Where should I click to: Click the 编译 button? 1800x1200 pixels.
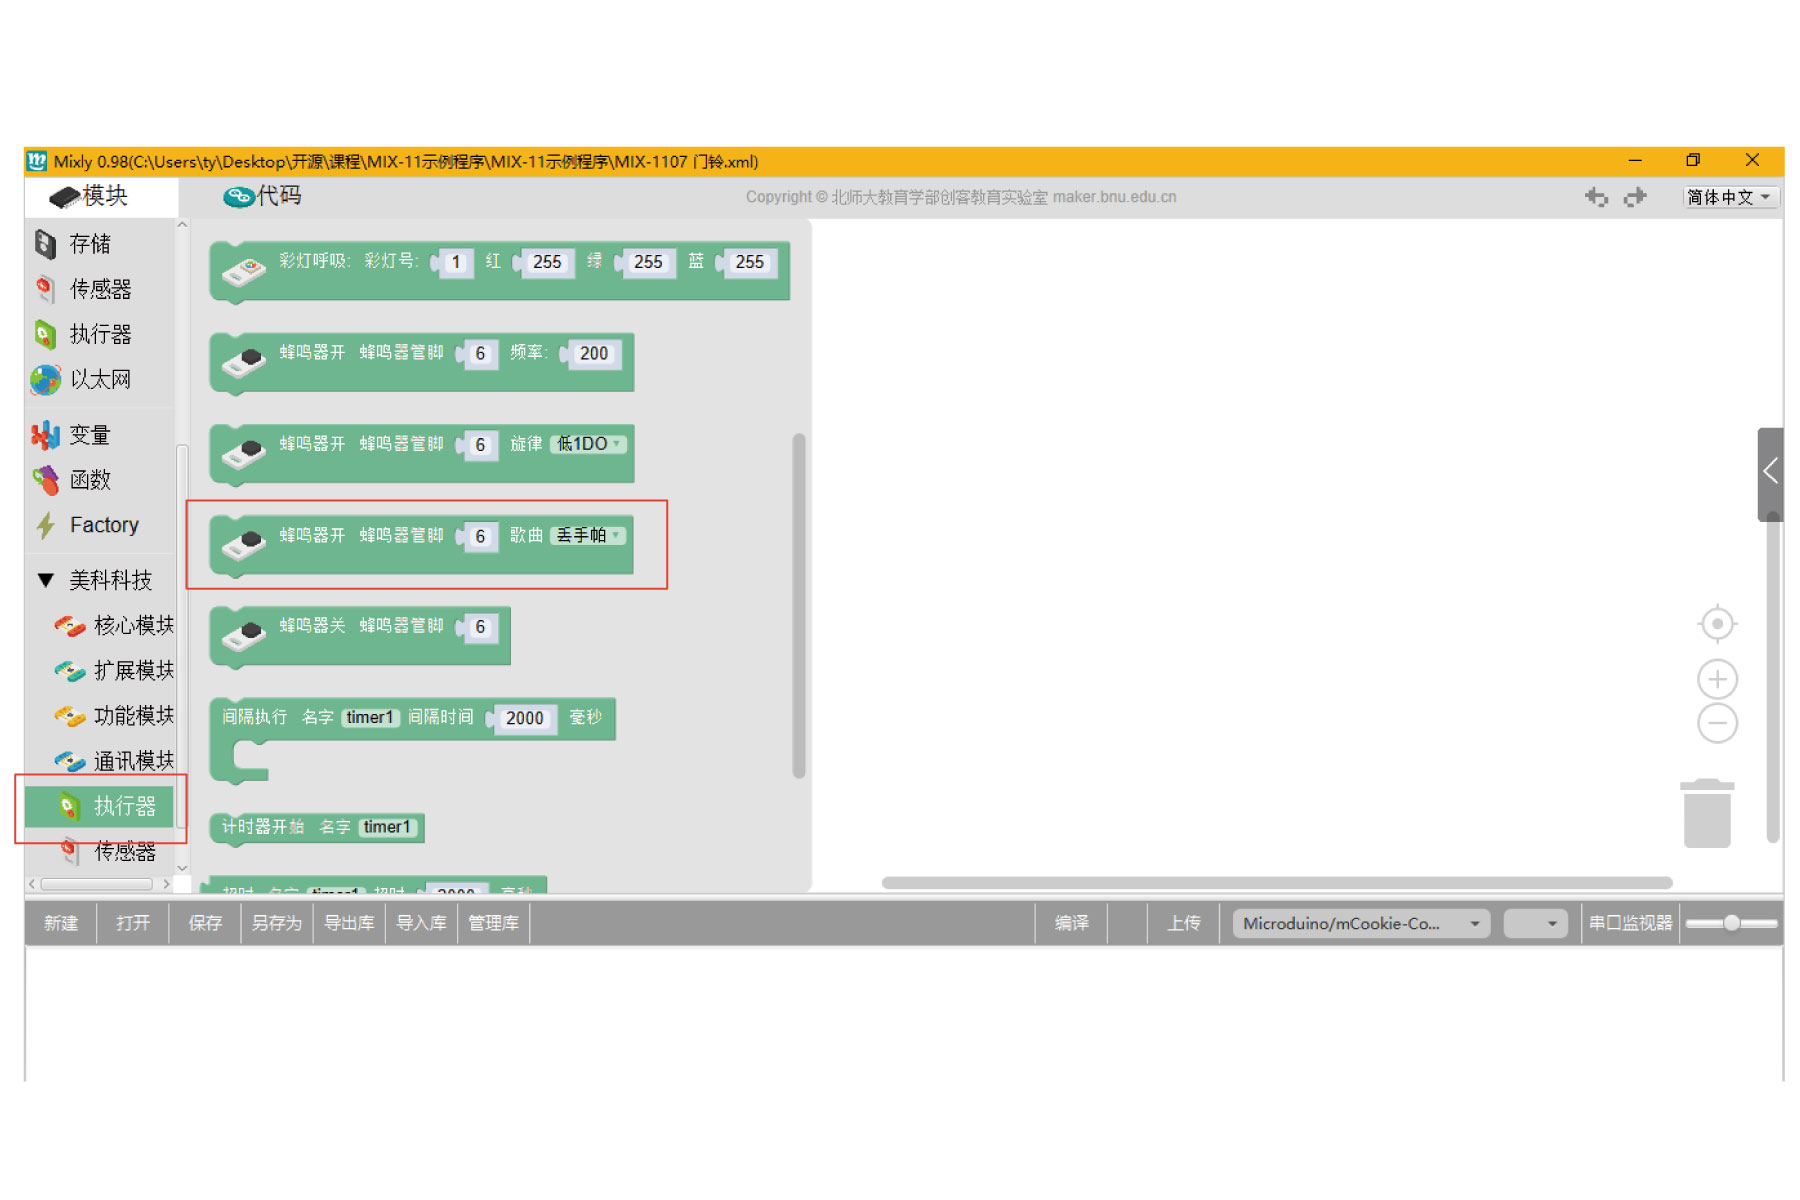click(1071, 923)
